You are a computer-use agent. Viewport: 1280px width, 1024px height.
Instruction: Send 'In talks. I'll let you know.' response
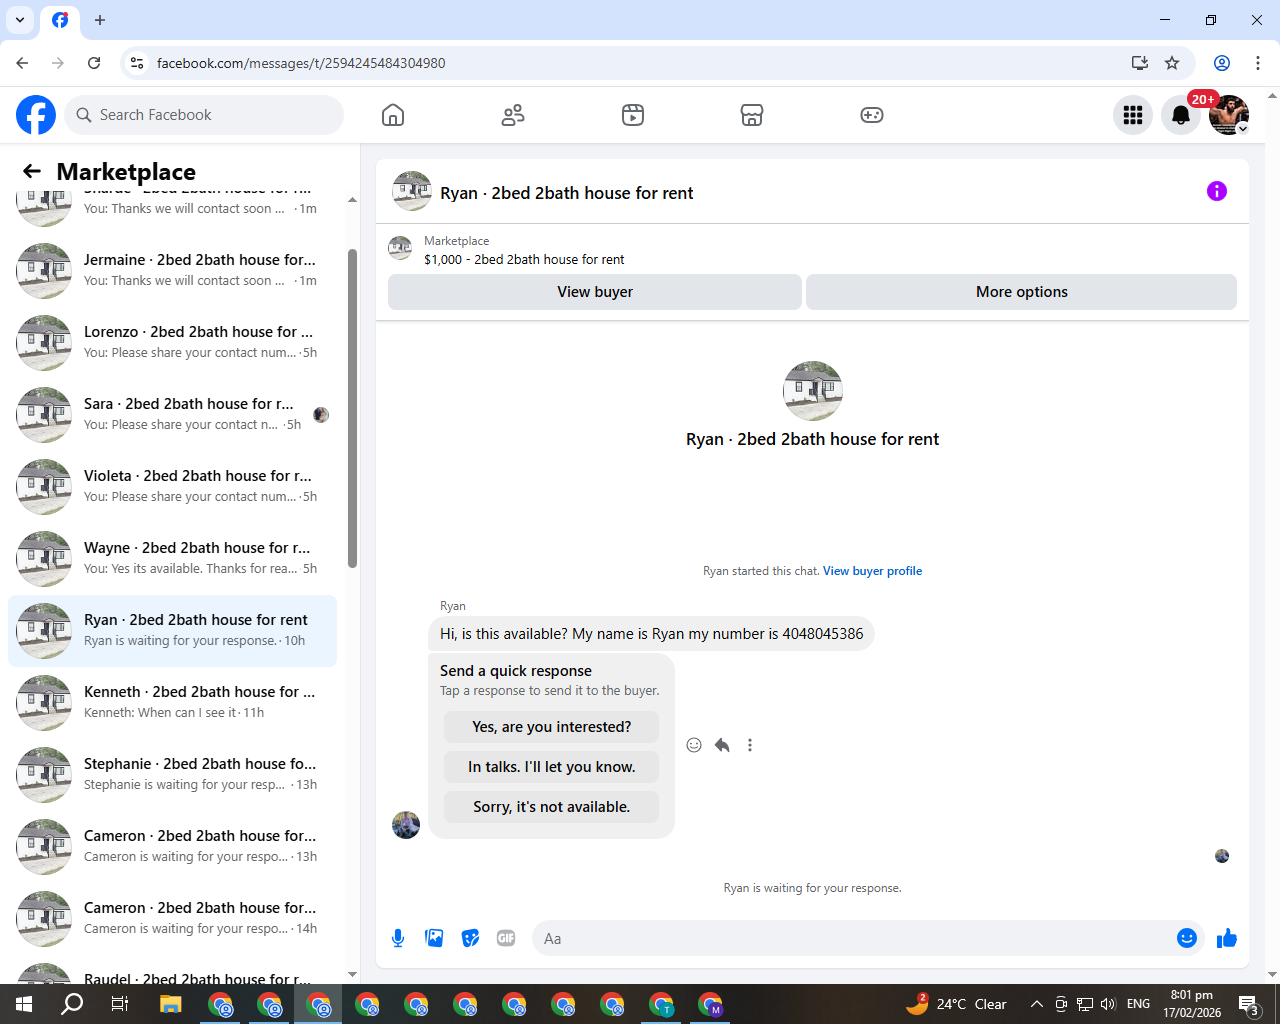(552, 767)
